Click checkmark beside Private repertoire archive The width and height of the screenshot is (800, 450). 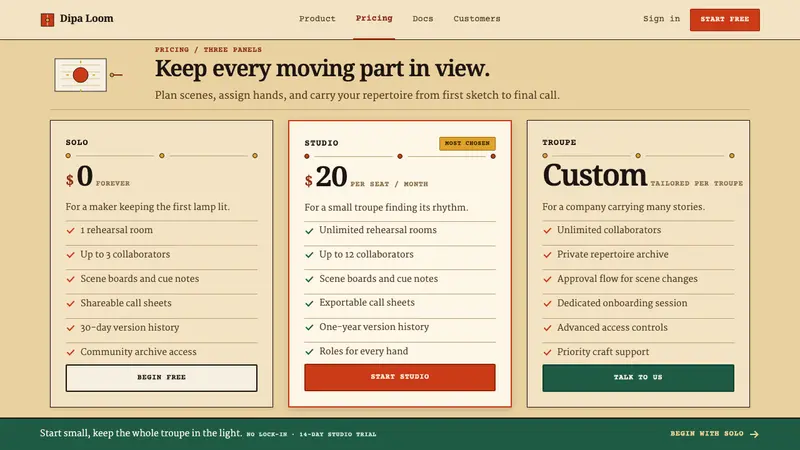click(547, 255)
